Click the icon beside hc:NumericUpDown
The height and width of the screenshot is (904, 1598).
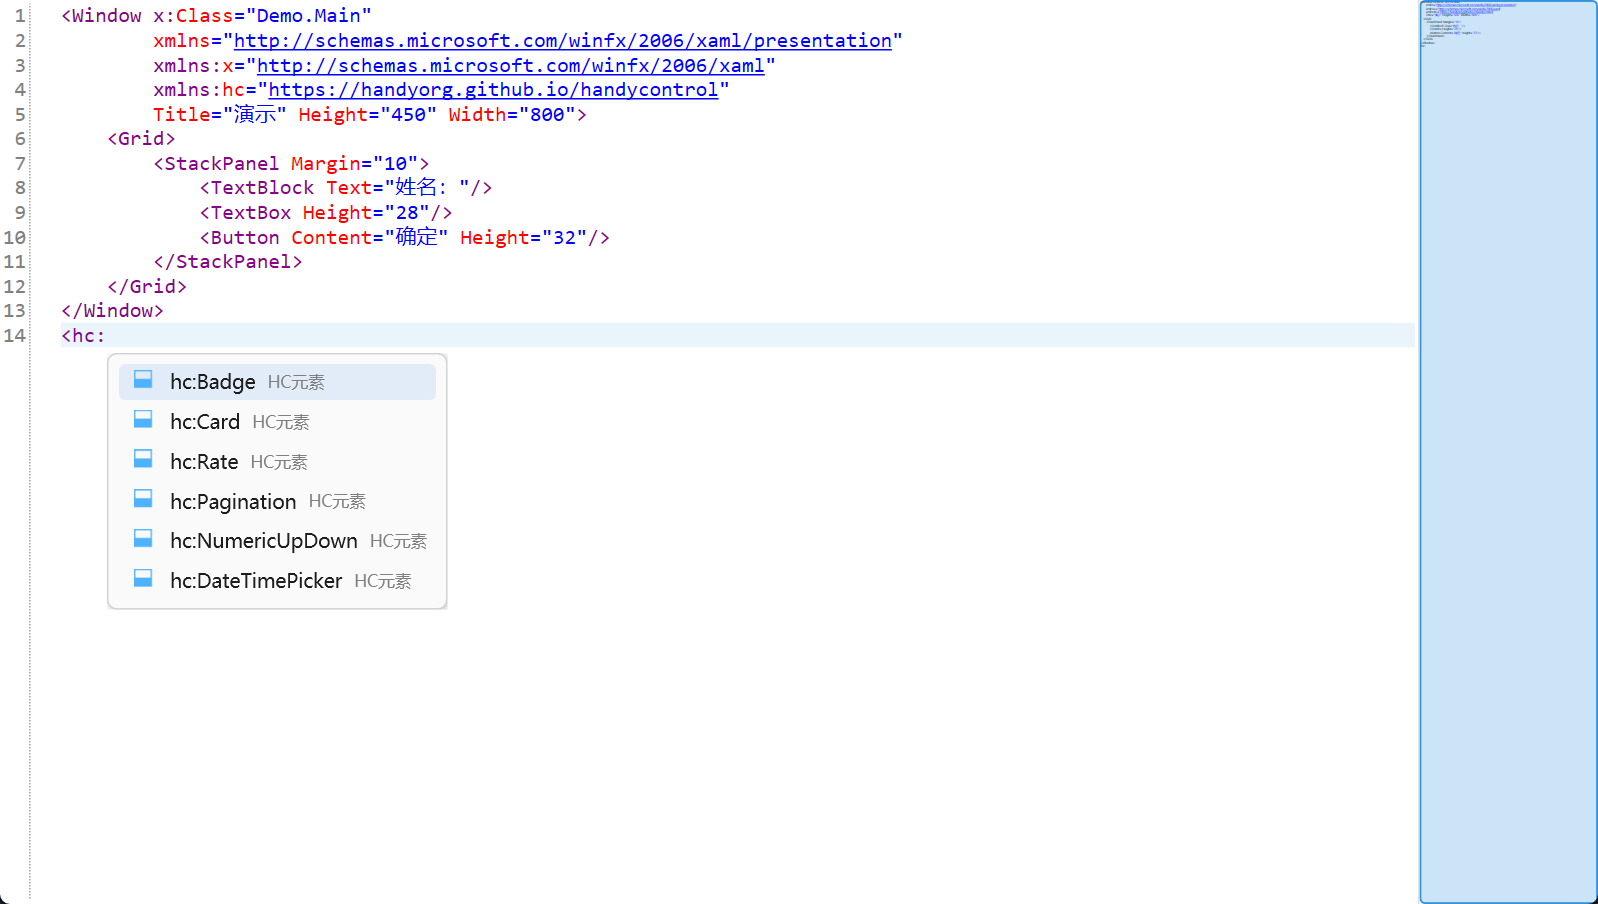tap(143, 539)
